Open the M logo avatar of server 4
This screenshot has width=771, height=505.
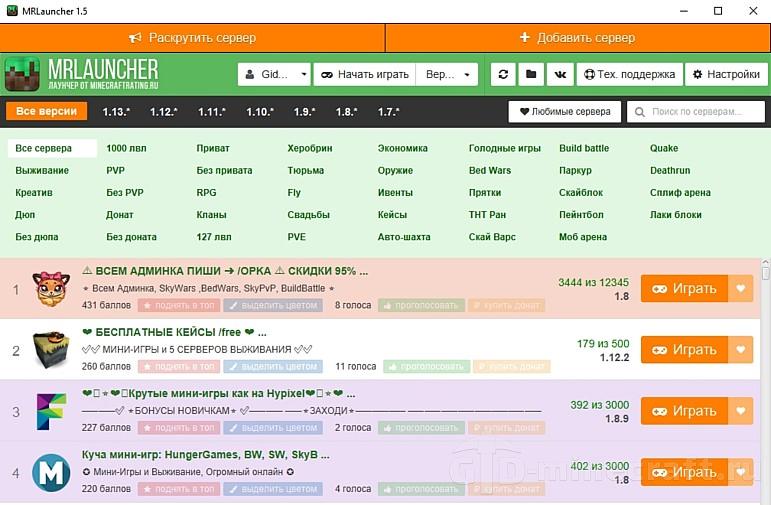51,473
